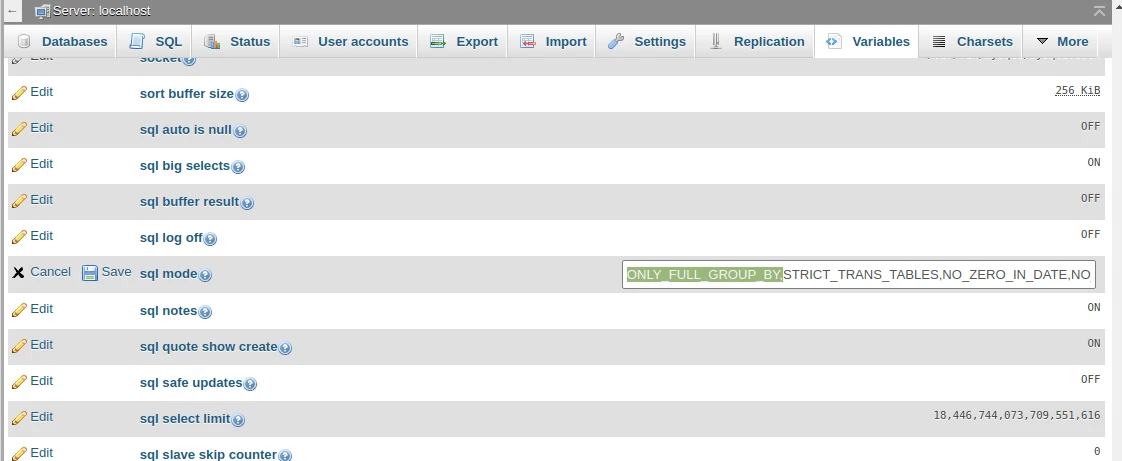Viewport: 1122px width, 461px height.
Task: Switch to the Databases tab
Action: (62, 41)
